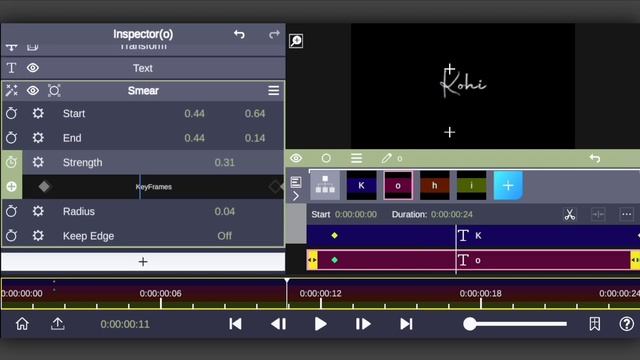Click the split clip icon
640x360 pixels.
pyautogui.click(x=598, y=214)
